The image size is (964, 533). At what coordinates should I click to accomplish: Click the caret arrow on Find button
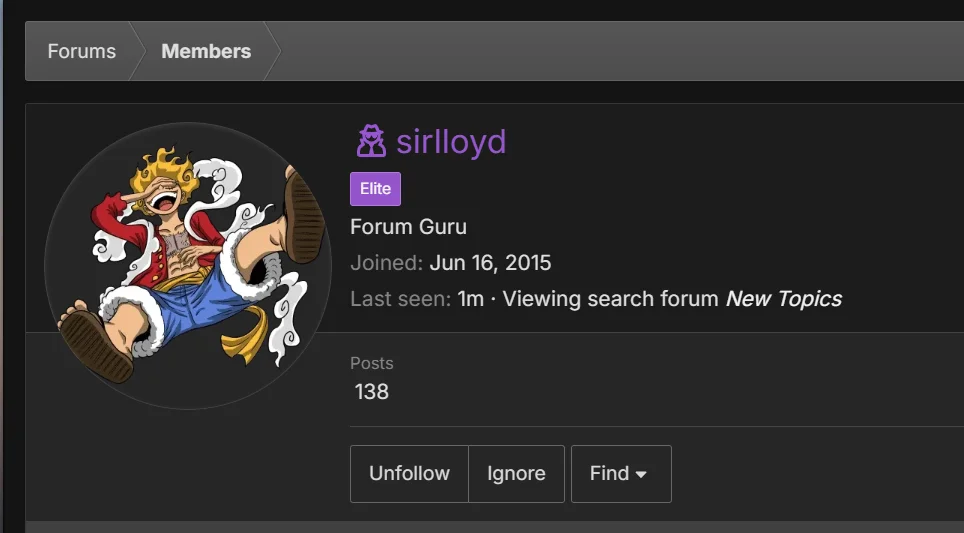pos(641,475)
